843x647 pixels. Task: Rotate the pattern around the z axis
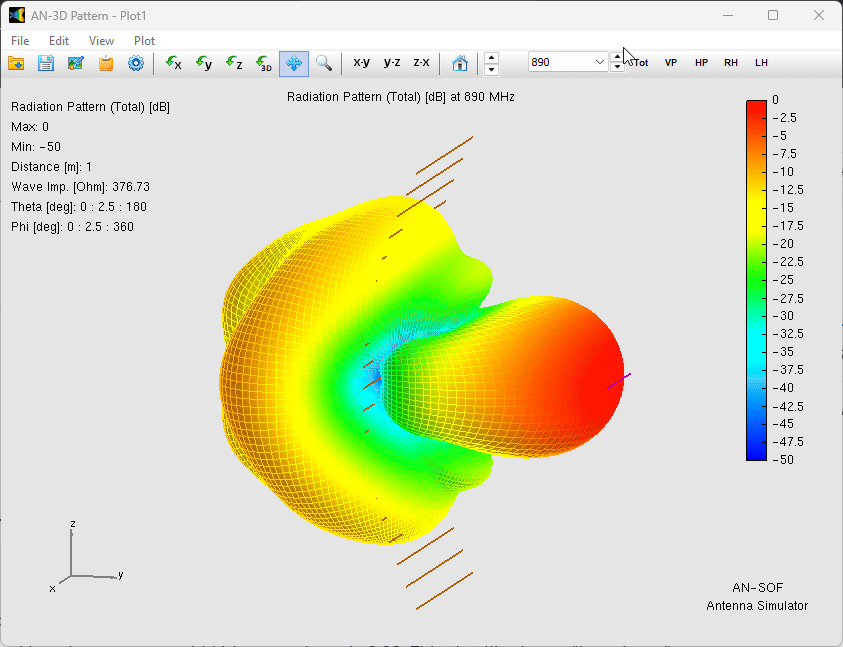pyautogui.click(x=234, y=63)
